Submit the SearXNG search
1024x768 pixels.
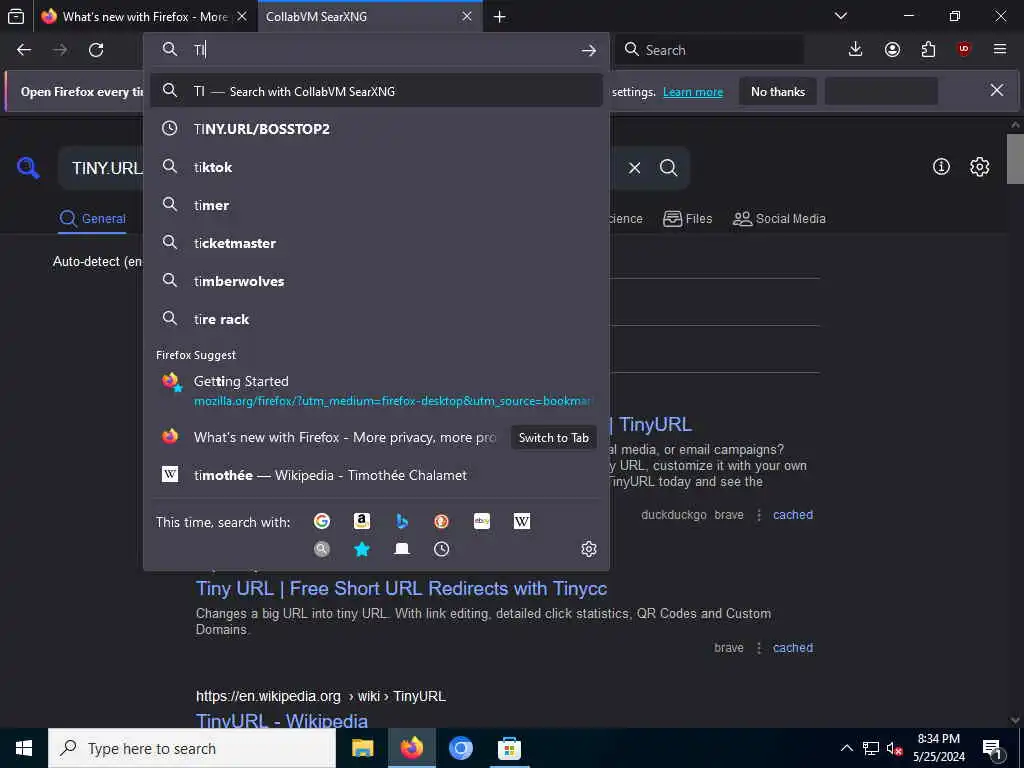tap(668, 168)
